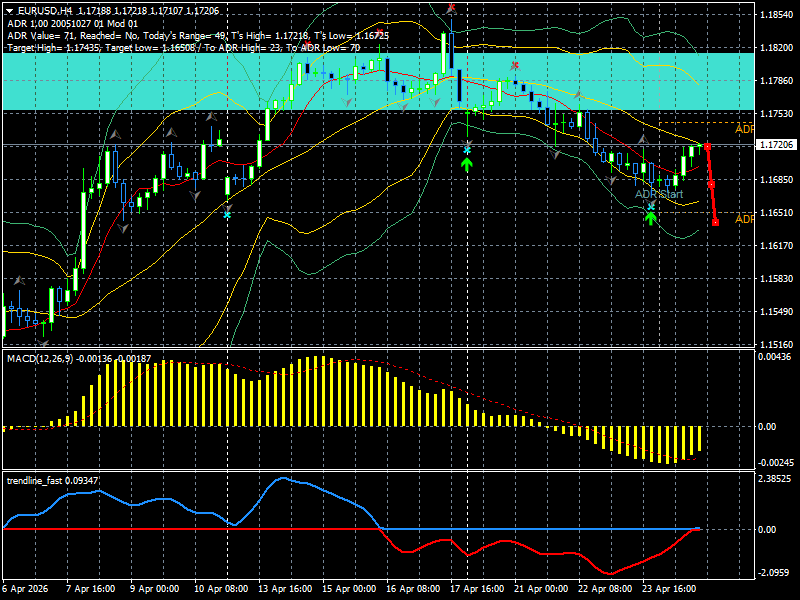Click trendline scale value -2.0959

(x=774, y=572)
